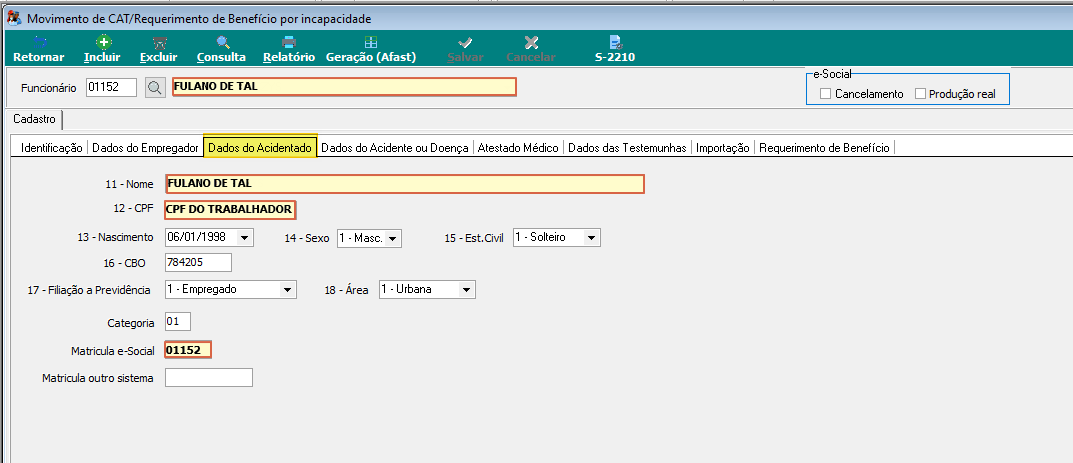Click the Geração (Afast) label
1073x463 pixels.
pos(371,57)
